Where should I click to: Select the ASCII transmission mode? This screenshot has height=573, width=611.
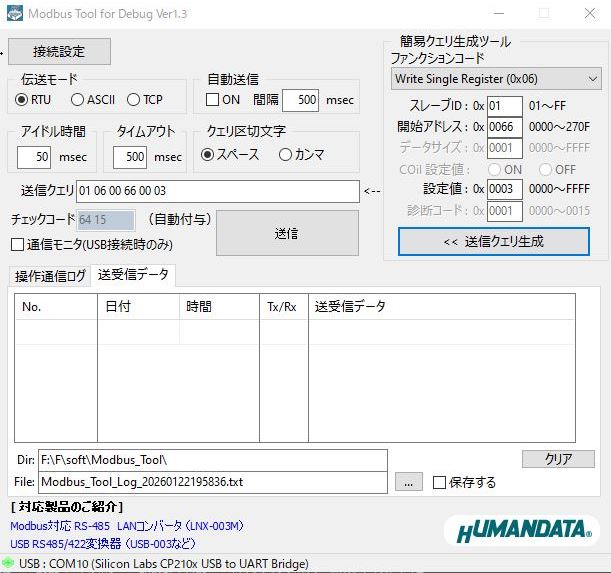78,100
